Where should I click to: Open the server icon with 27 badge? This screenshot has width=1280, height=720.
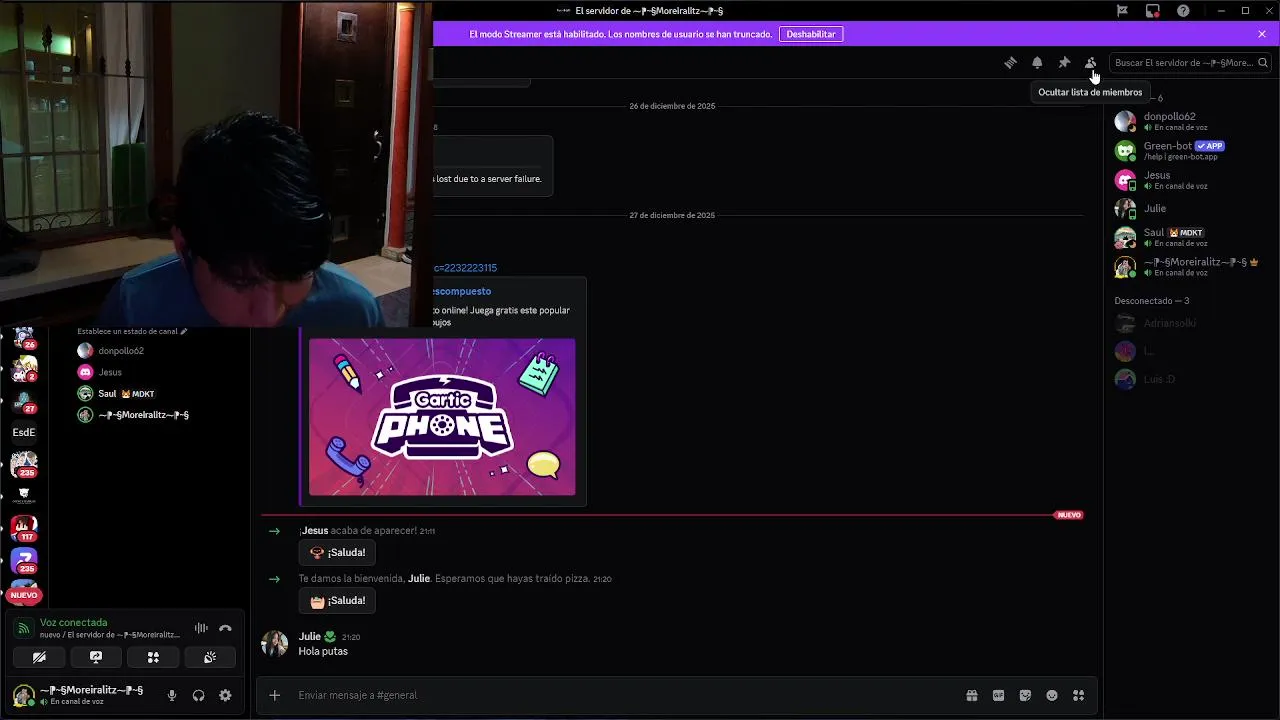[24, 400]
